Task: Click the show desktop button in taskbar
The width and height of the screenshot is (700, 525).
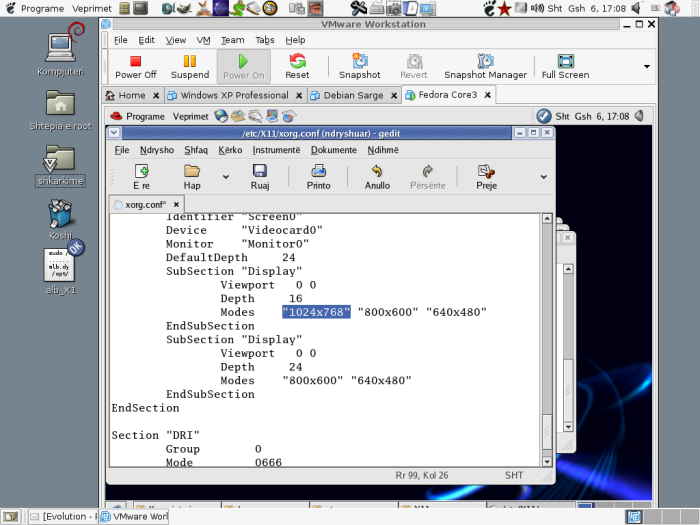Action: (11, 517)
